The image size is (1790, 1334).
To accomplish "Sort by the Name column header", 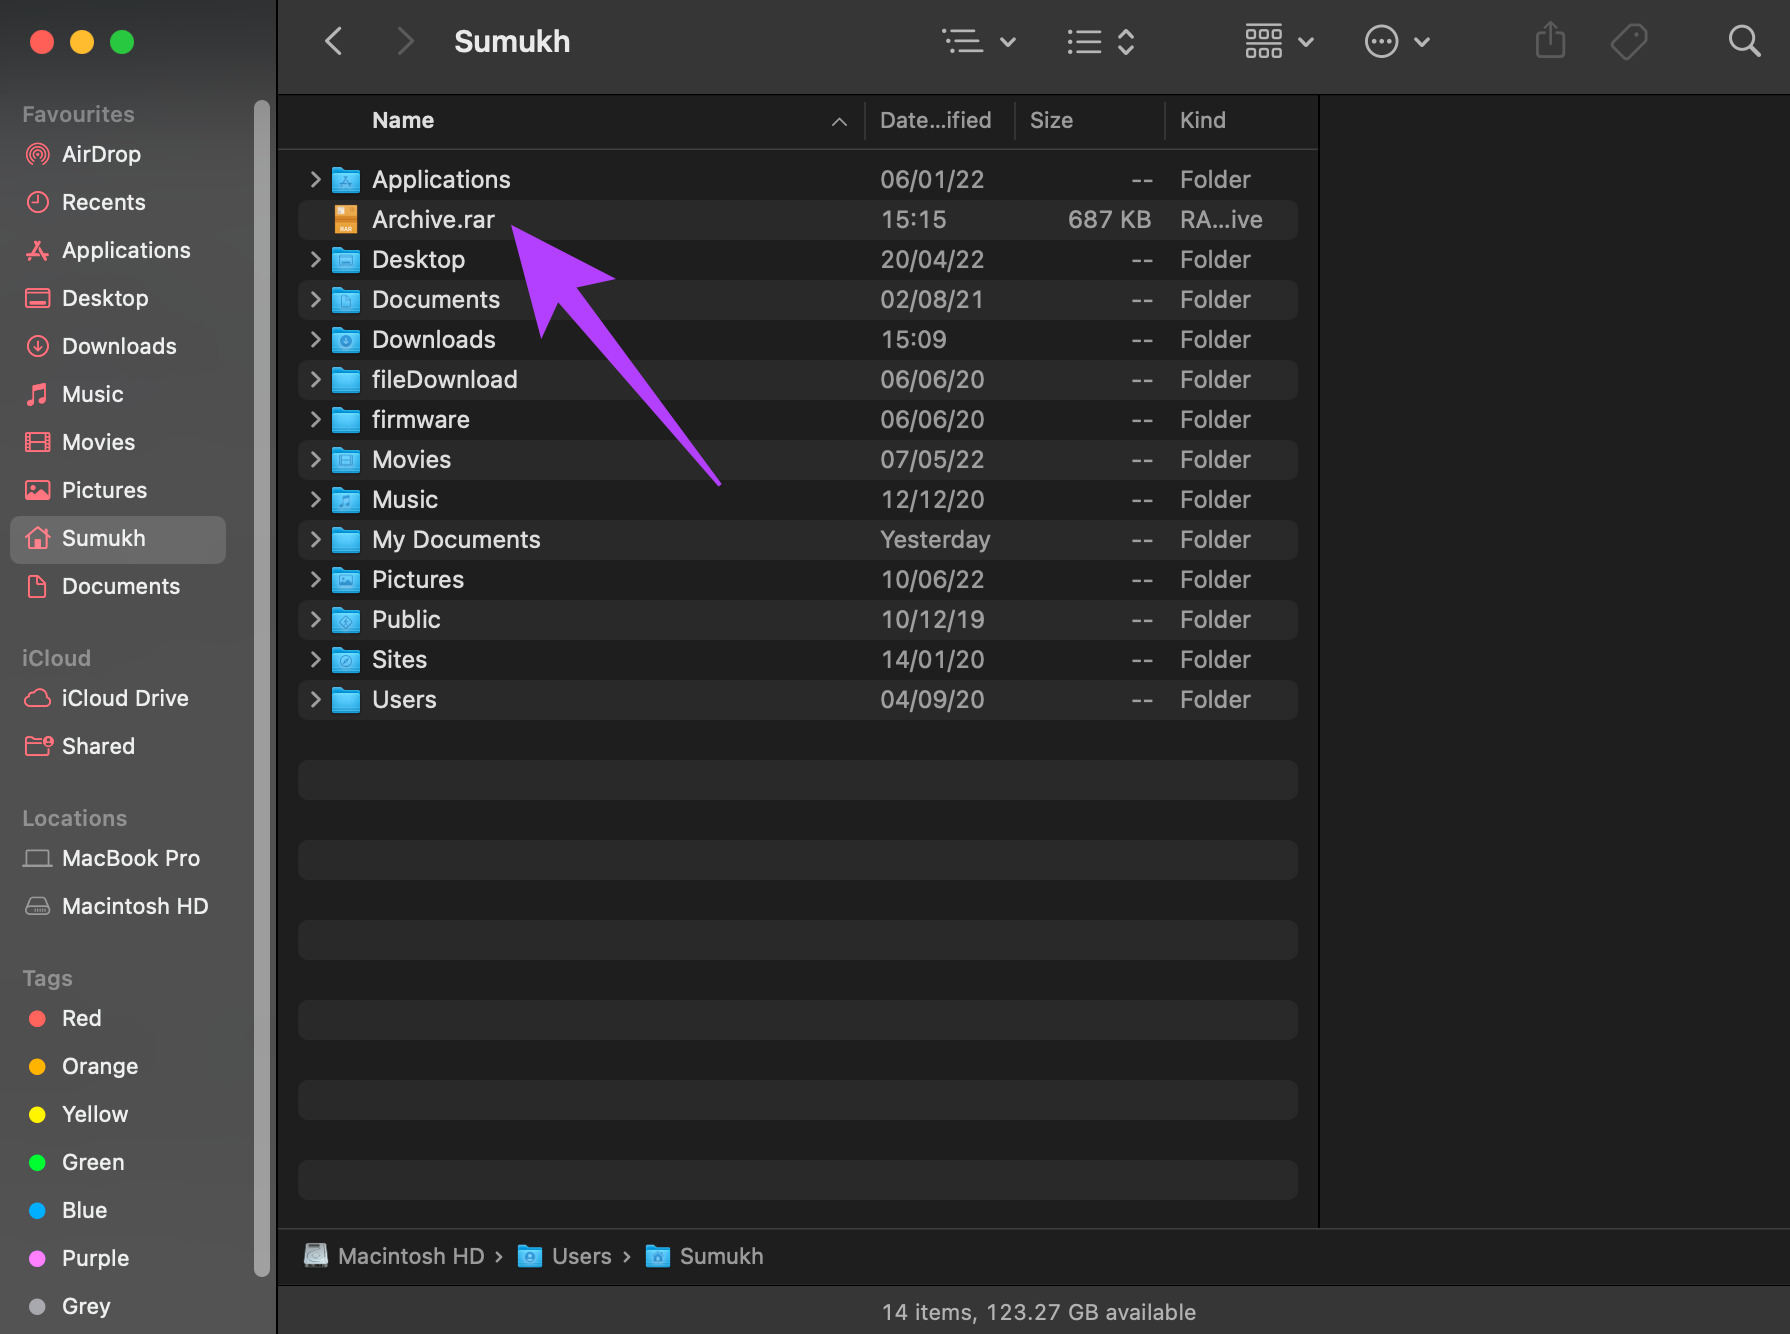I will click(403, 120).
